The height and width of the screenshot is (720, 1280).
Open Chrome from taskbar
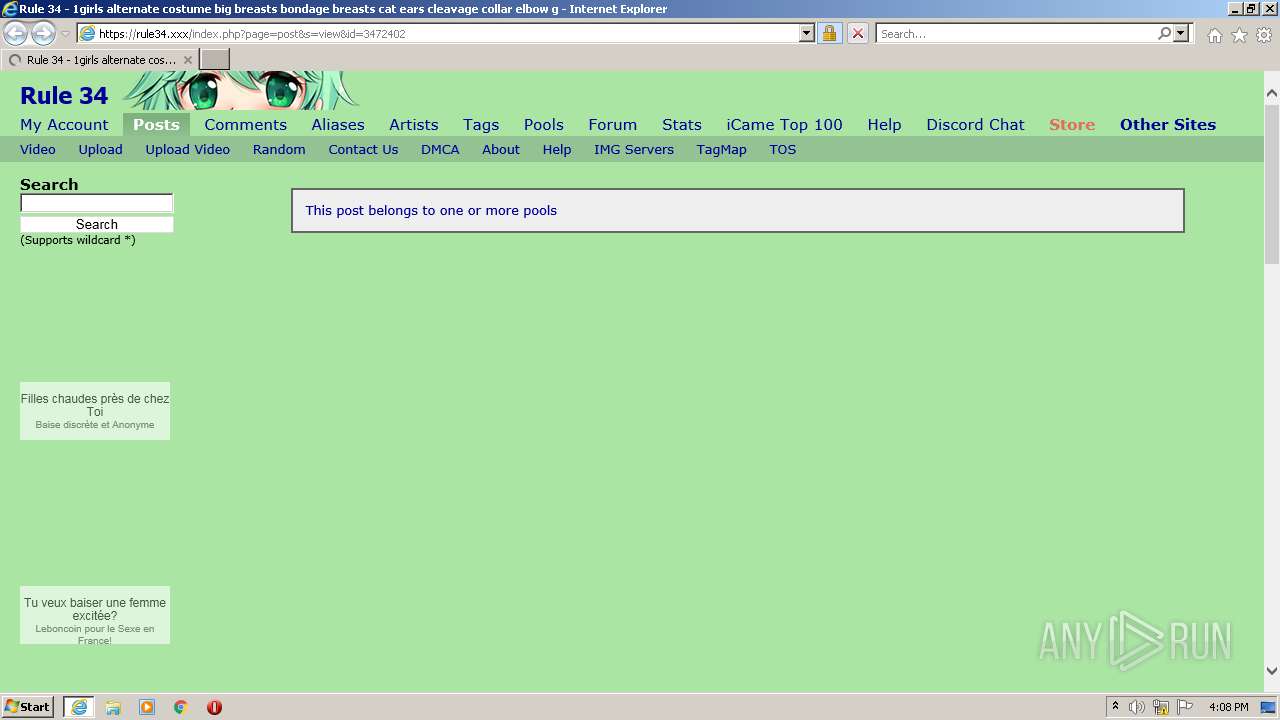pyautogui.click(x=181, y=707)
